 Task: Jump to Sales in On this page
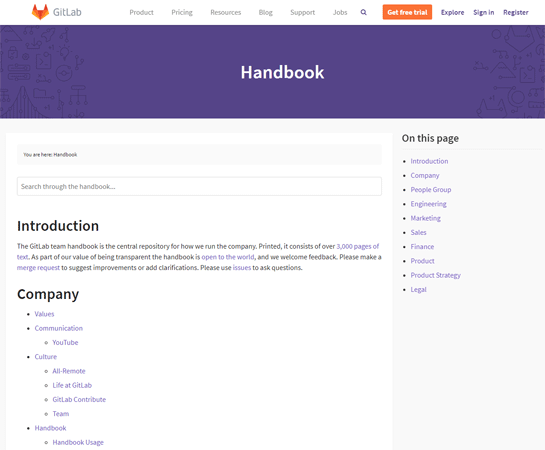[418, 232]
